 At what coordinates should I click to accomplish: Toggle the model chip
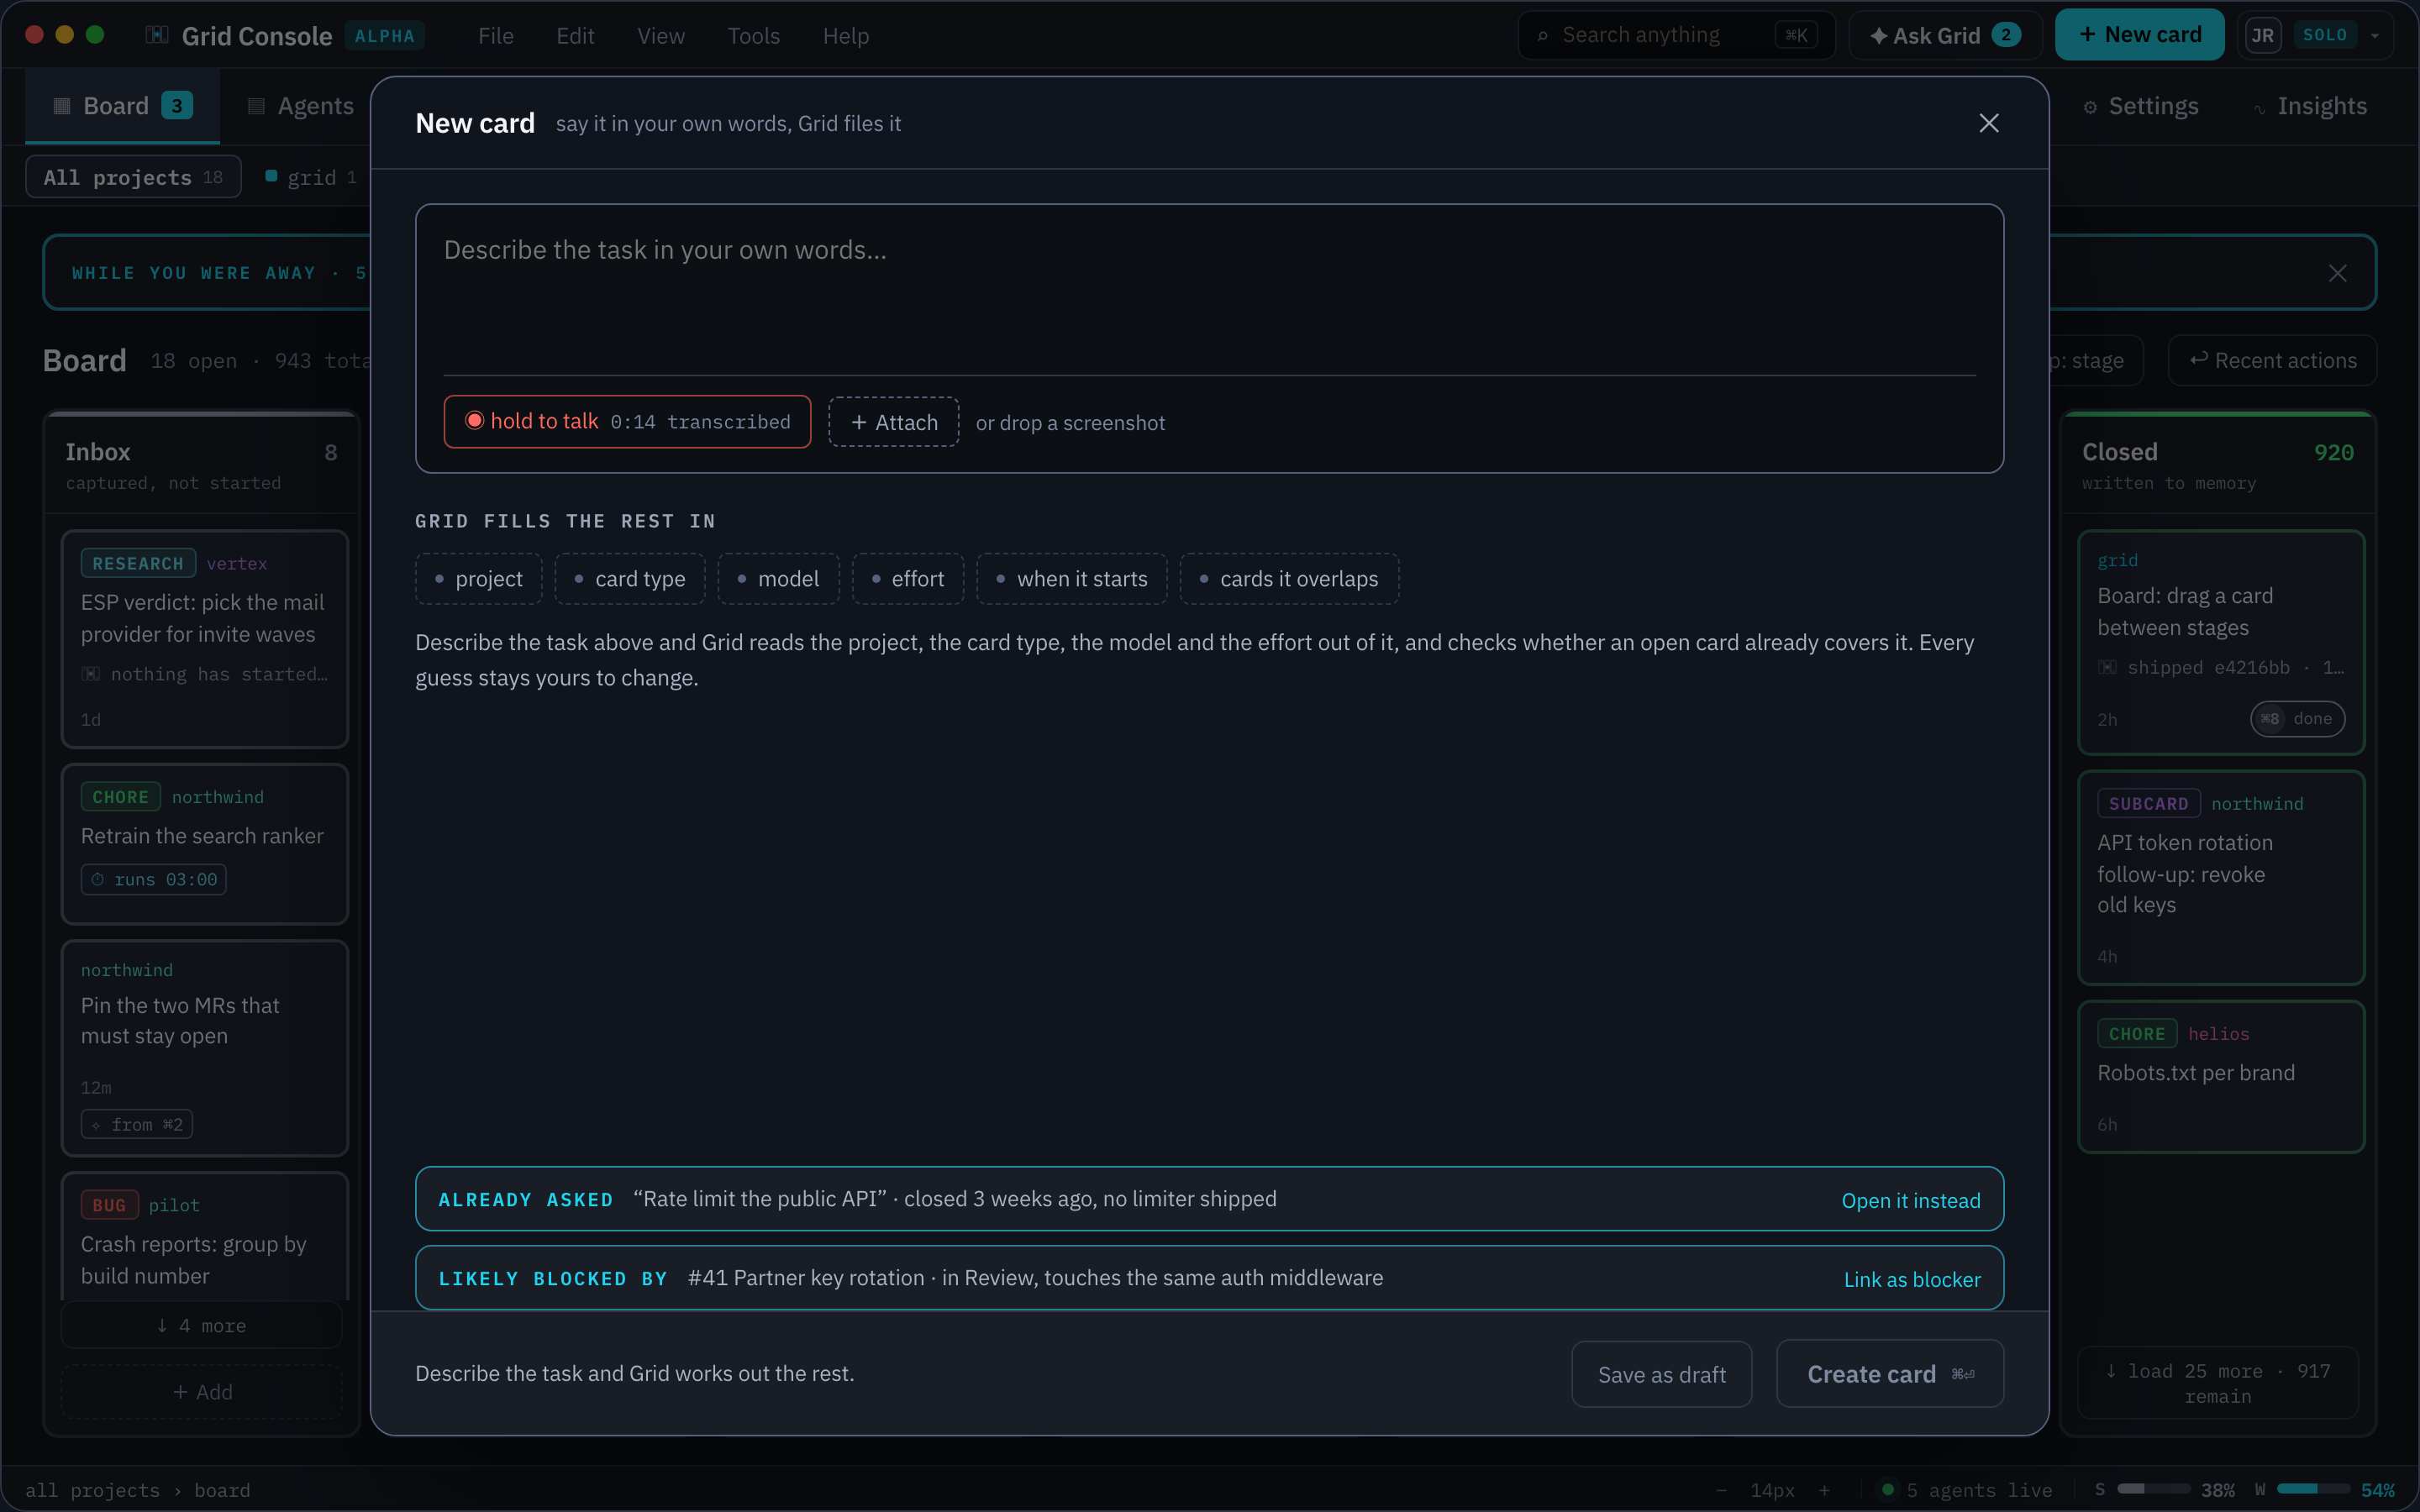coord(778,579)
